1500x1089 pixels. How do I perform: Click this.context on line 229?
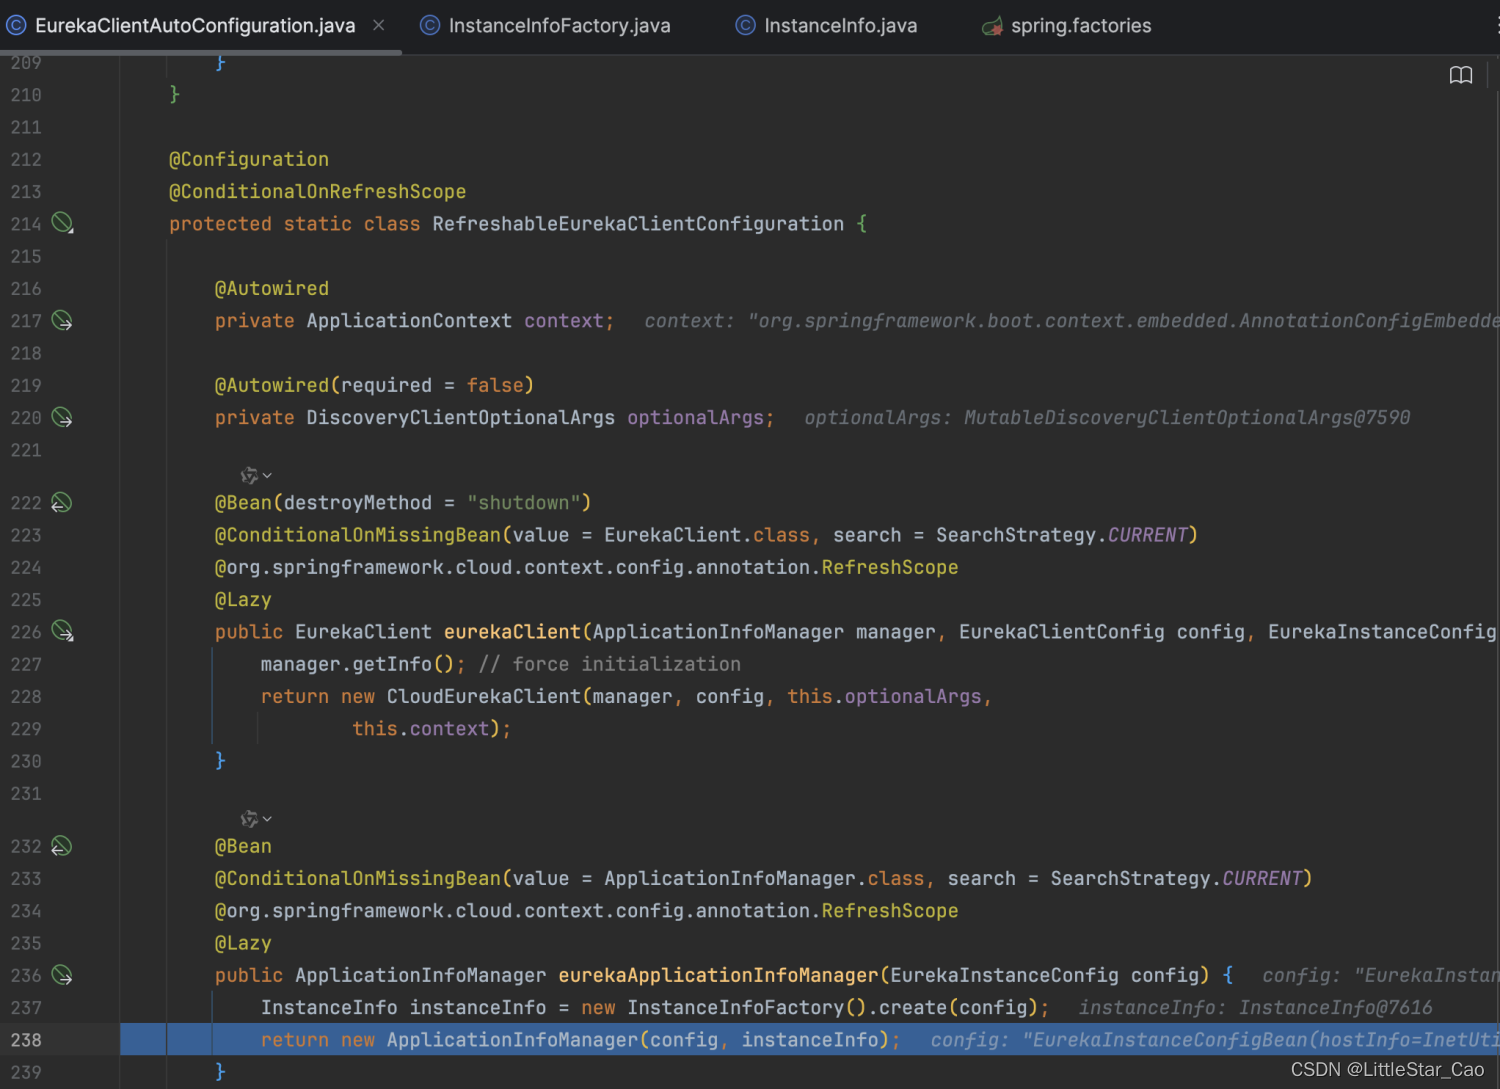[420, 729]
